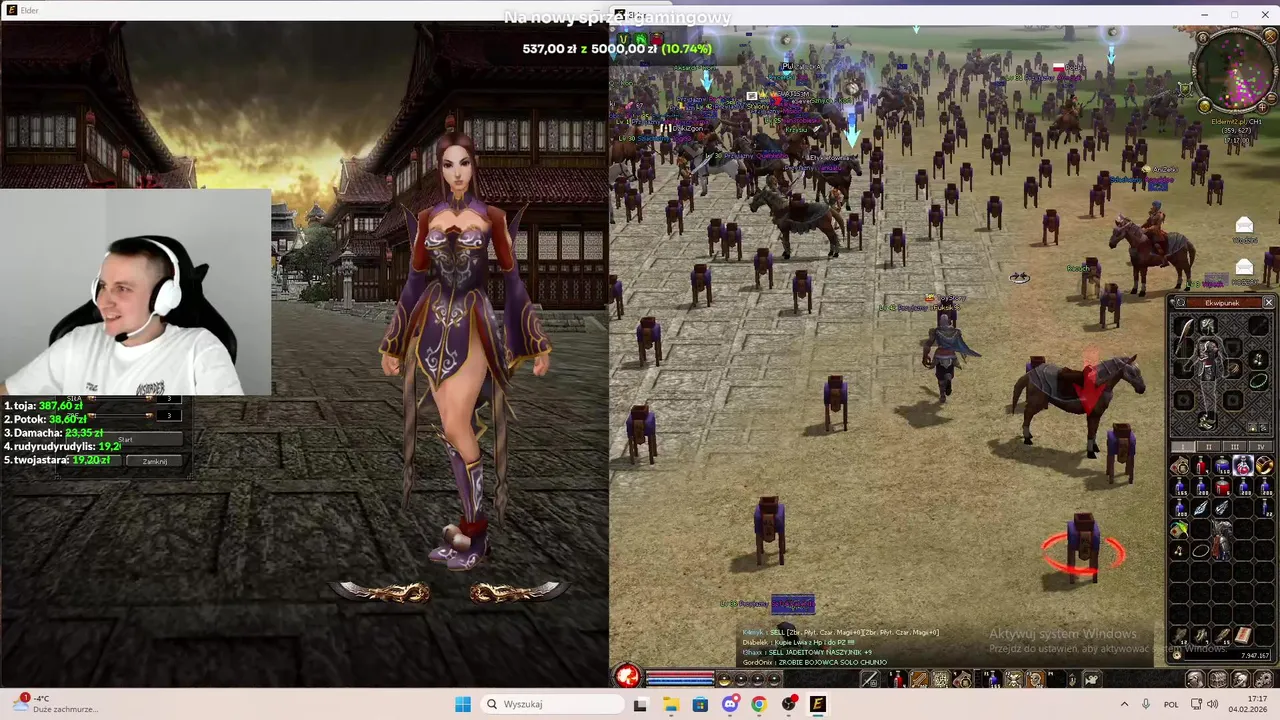Select the equipped green bracelet slot
The image size is (1280, 720).
1259,380
